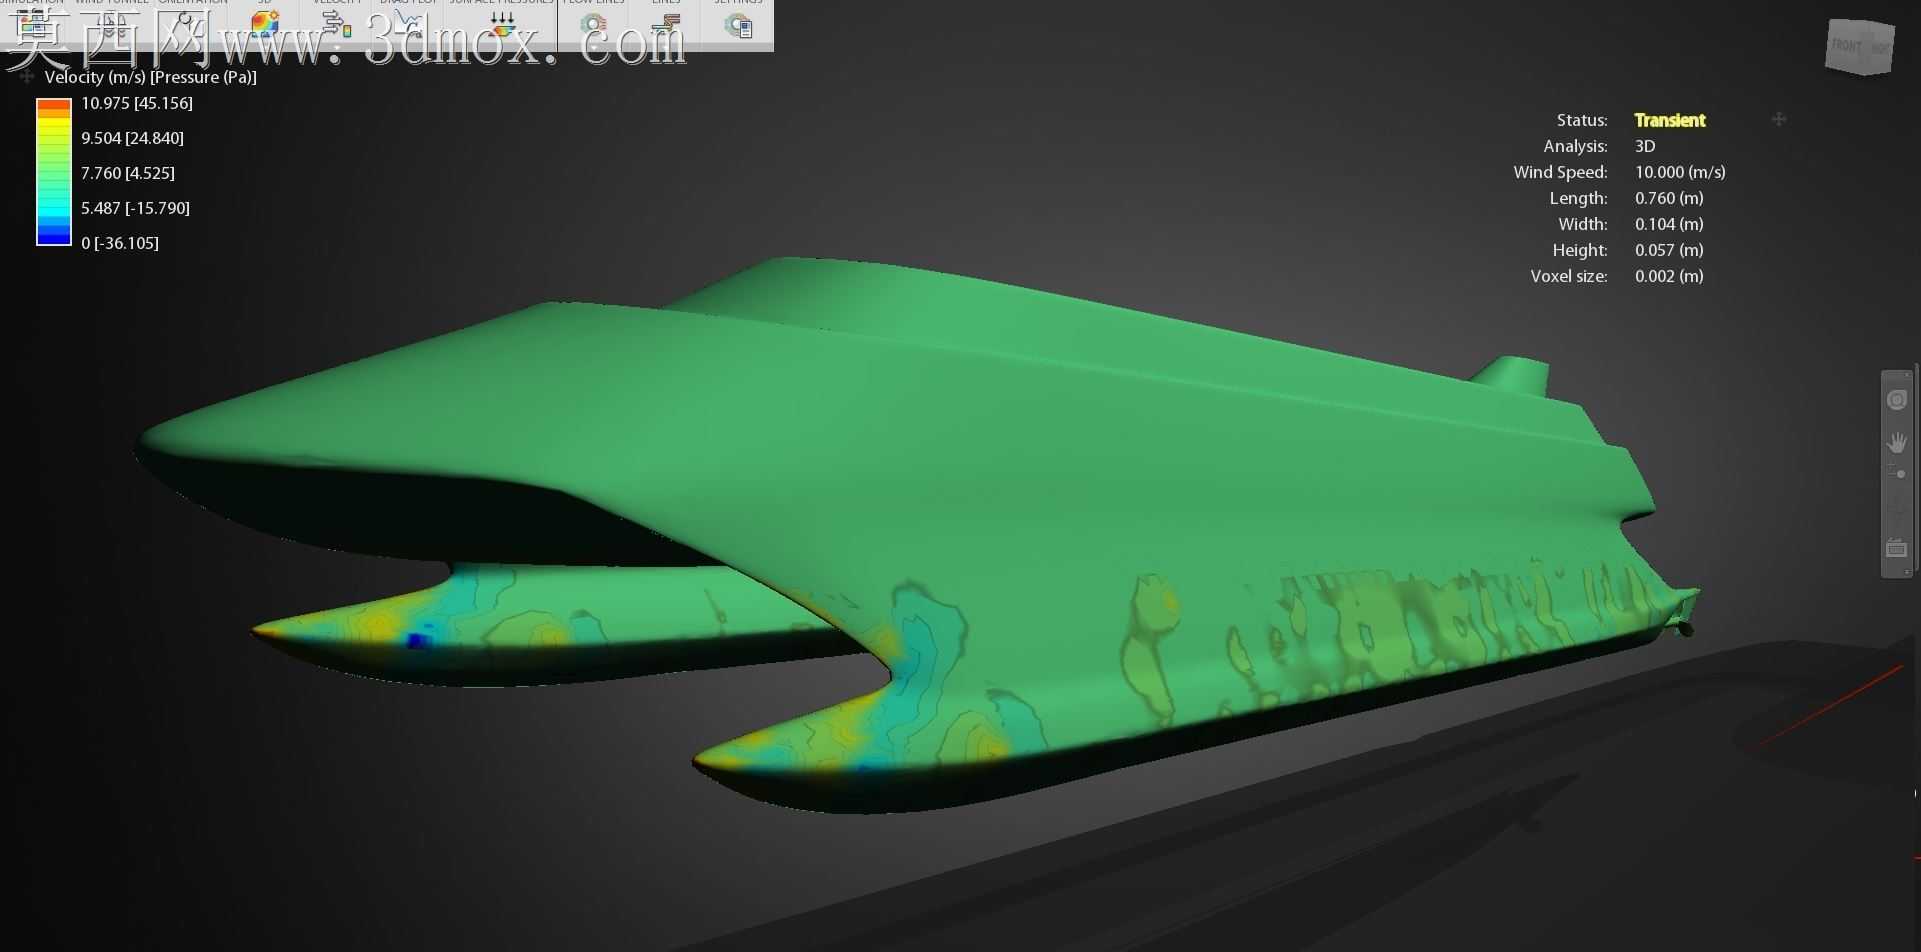Click the Analysis value '3D'
This screenshot has width=1921, height=952.
coord(1645,146)
